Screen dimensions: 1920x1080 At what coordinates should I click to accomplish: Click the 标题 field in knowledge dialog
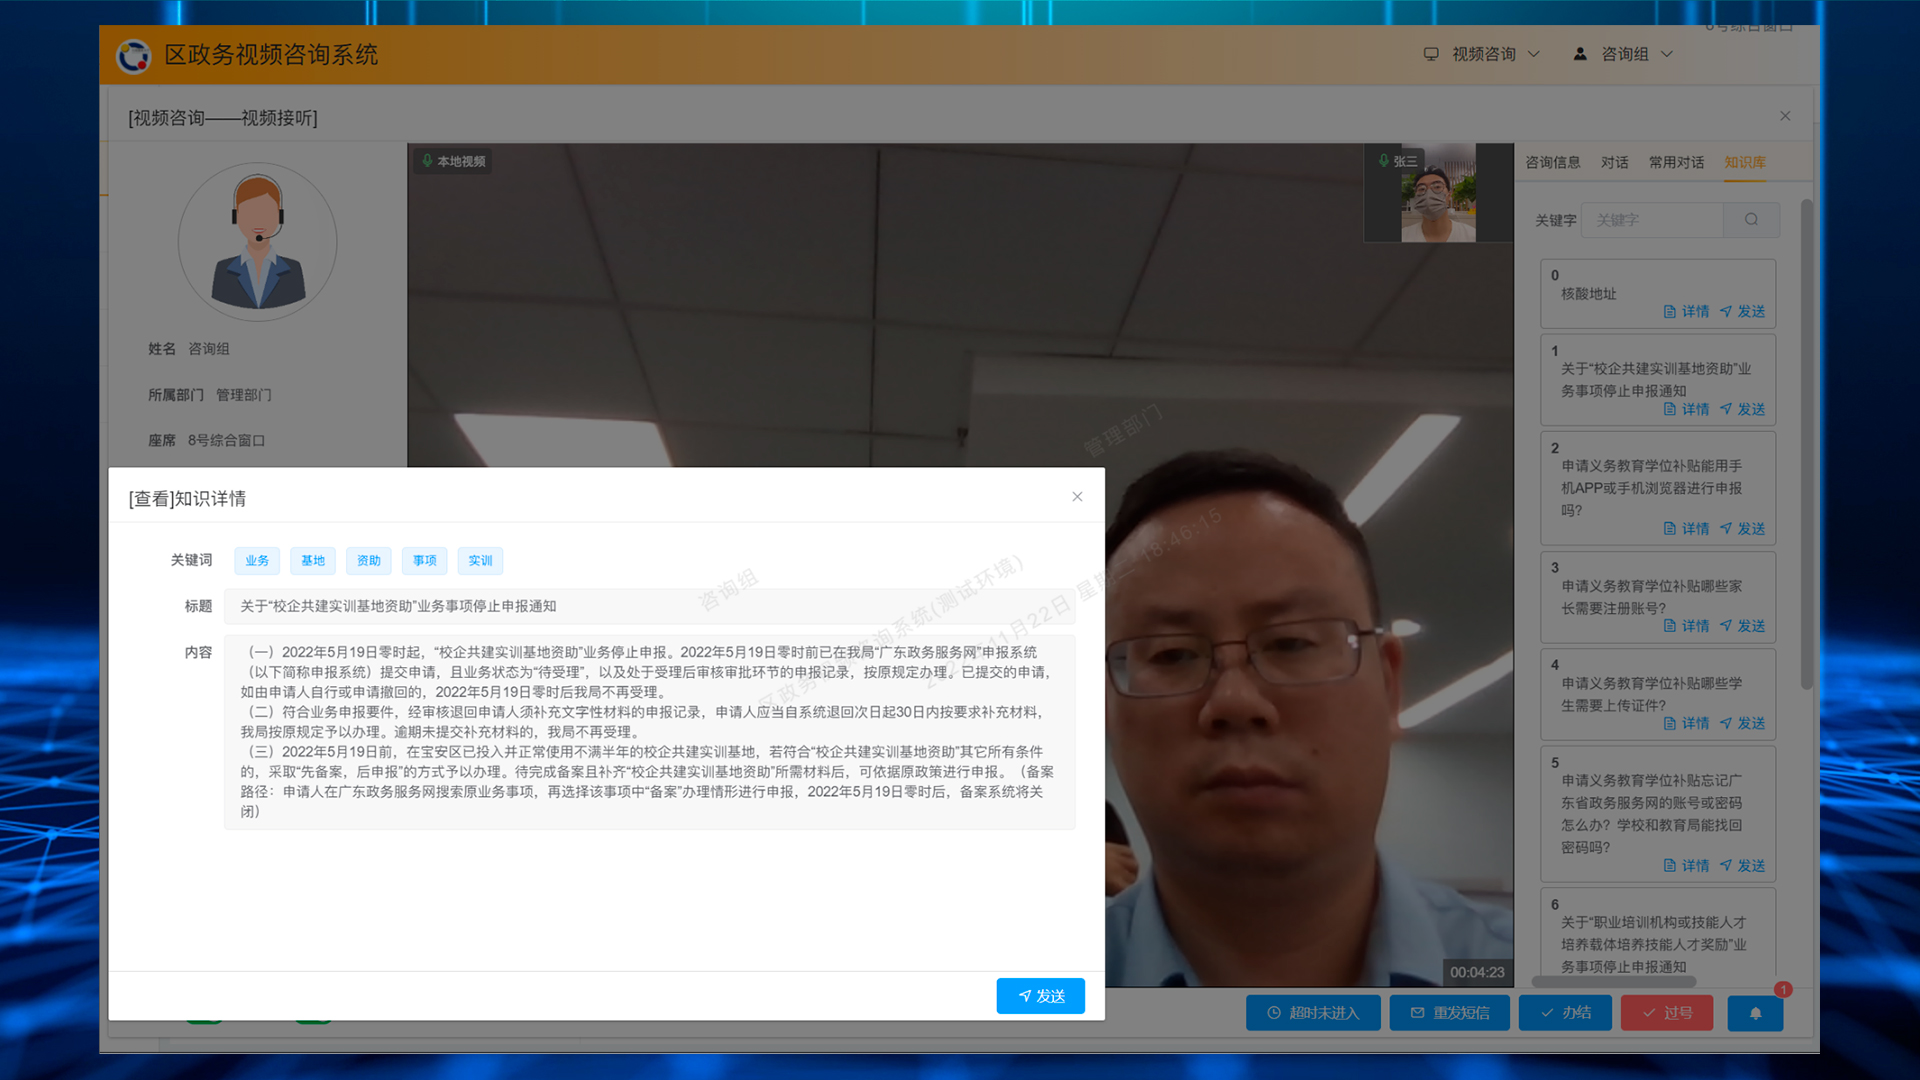coord(650,606)
